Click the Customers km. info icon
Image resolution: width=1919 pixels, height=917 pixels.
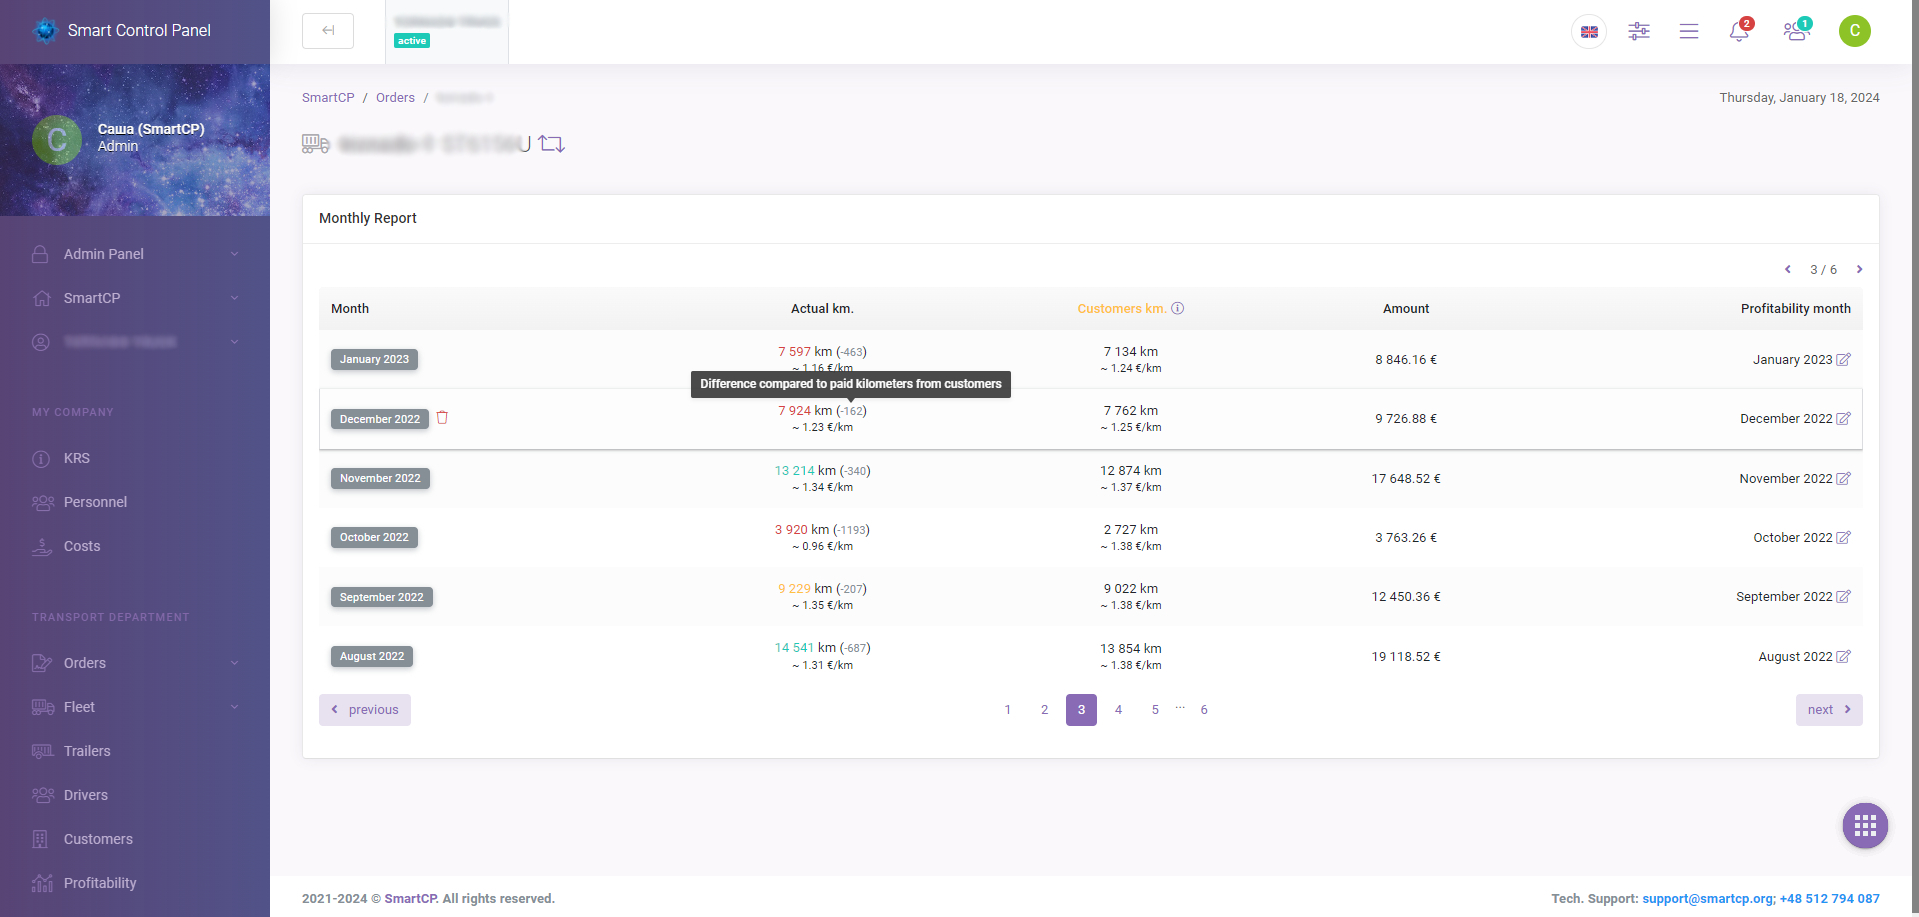[x=1178, y=309]
